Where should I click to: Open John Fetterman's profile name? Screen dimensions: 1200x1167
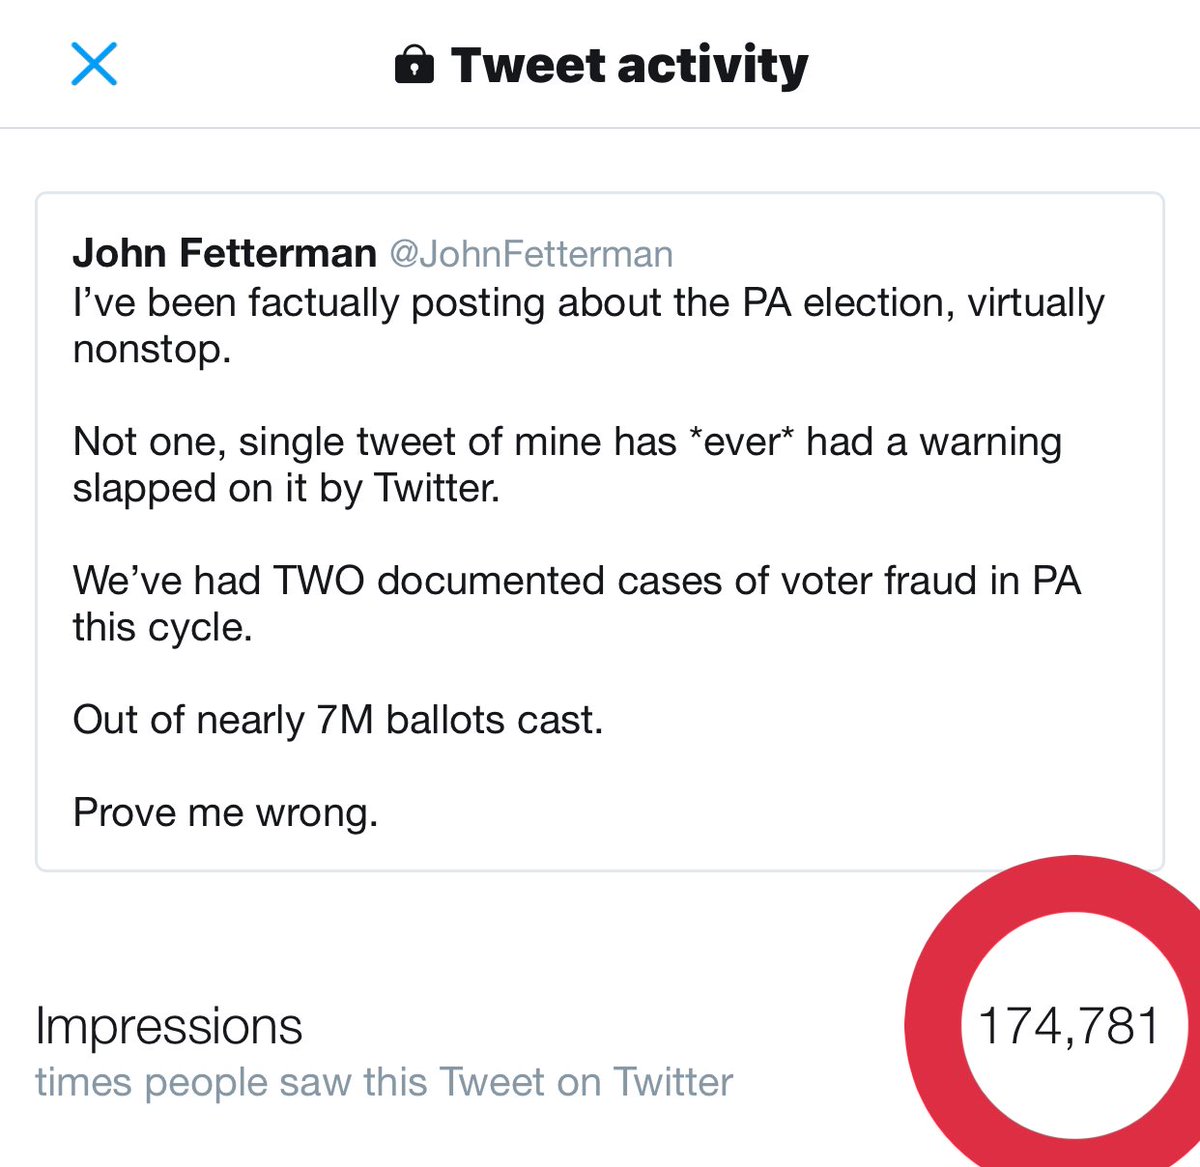[224, 253]
